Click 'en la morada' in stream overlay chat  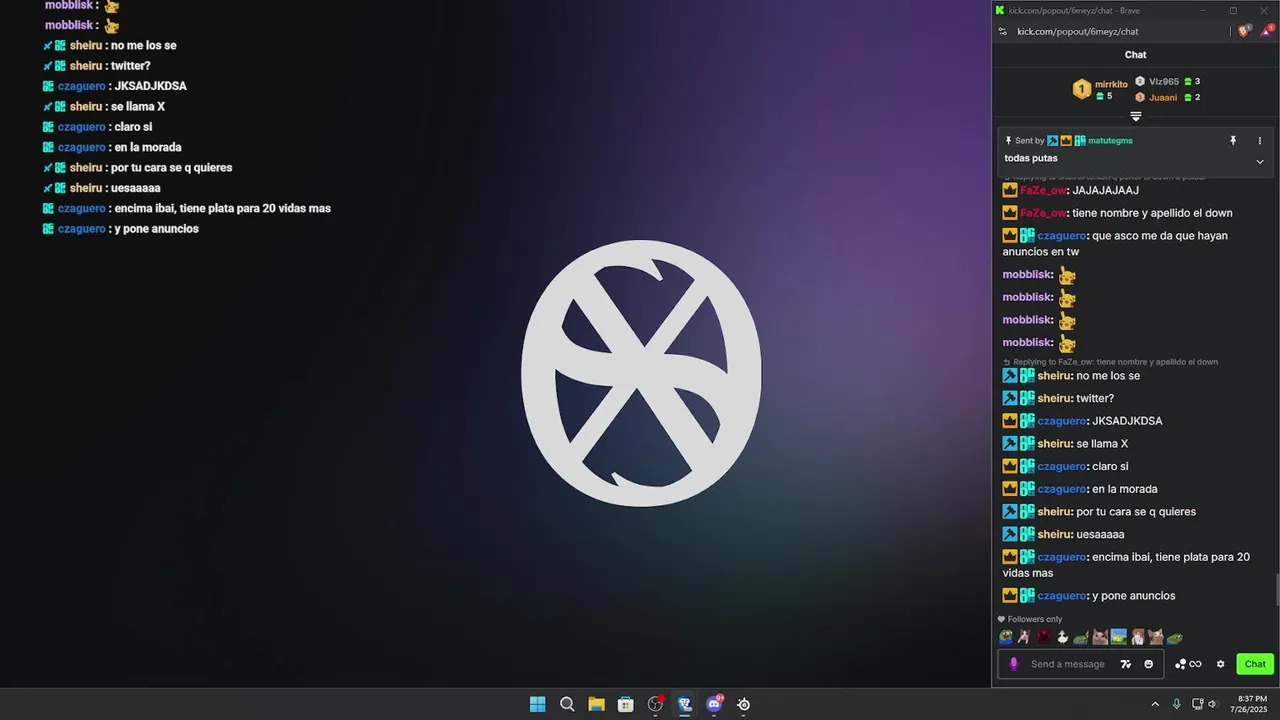pyautogui.click(x=148, y=147)
